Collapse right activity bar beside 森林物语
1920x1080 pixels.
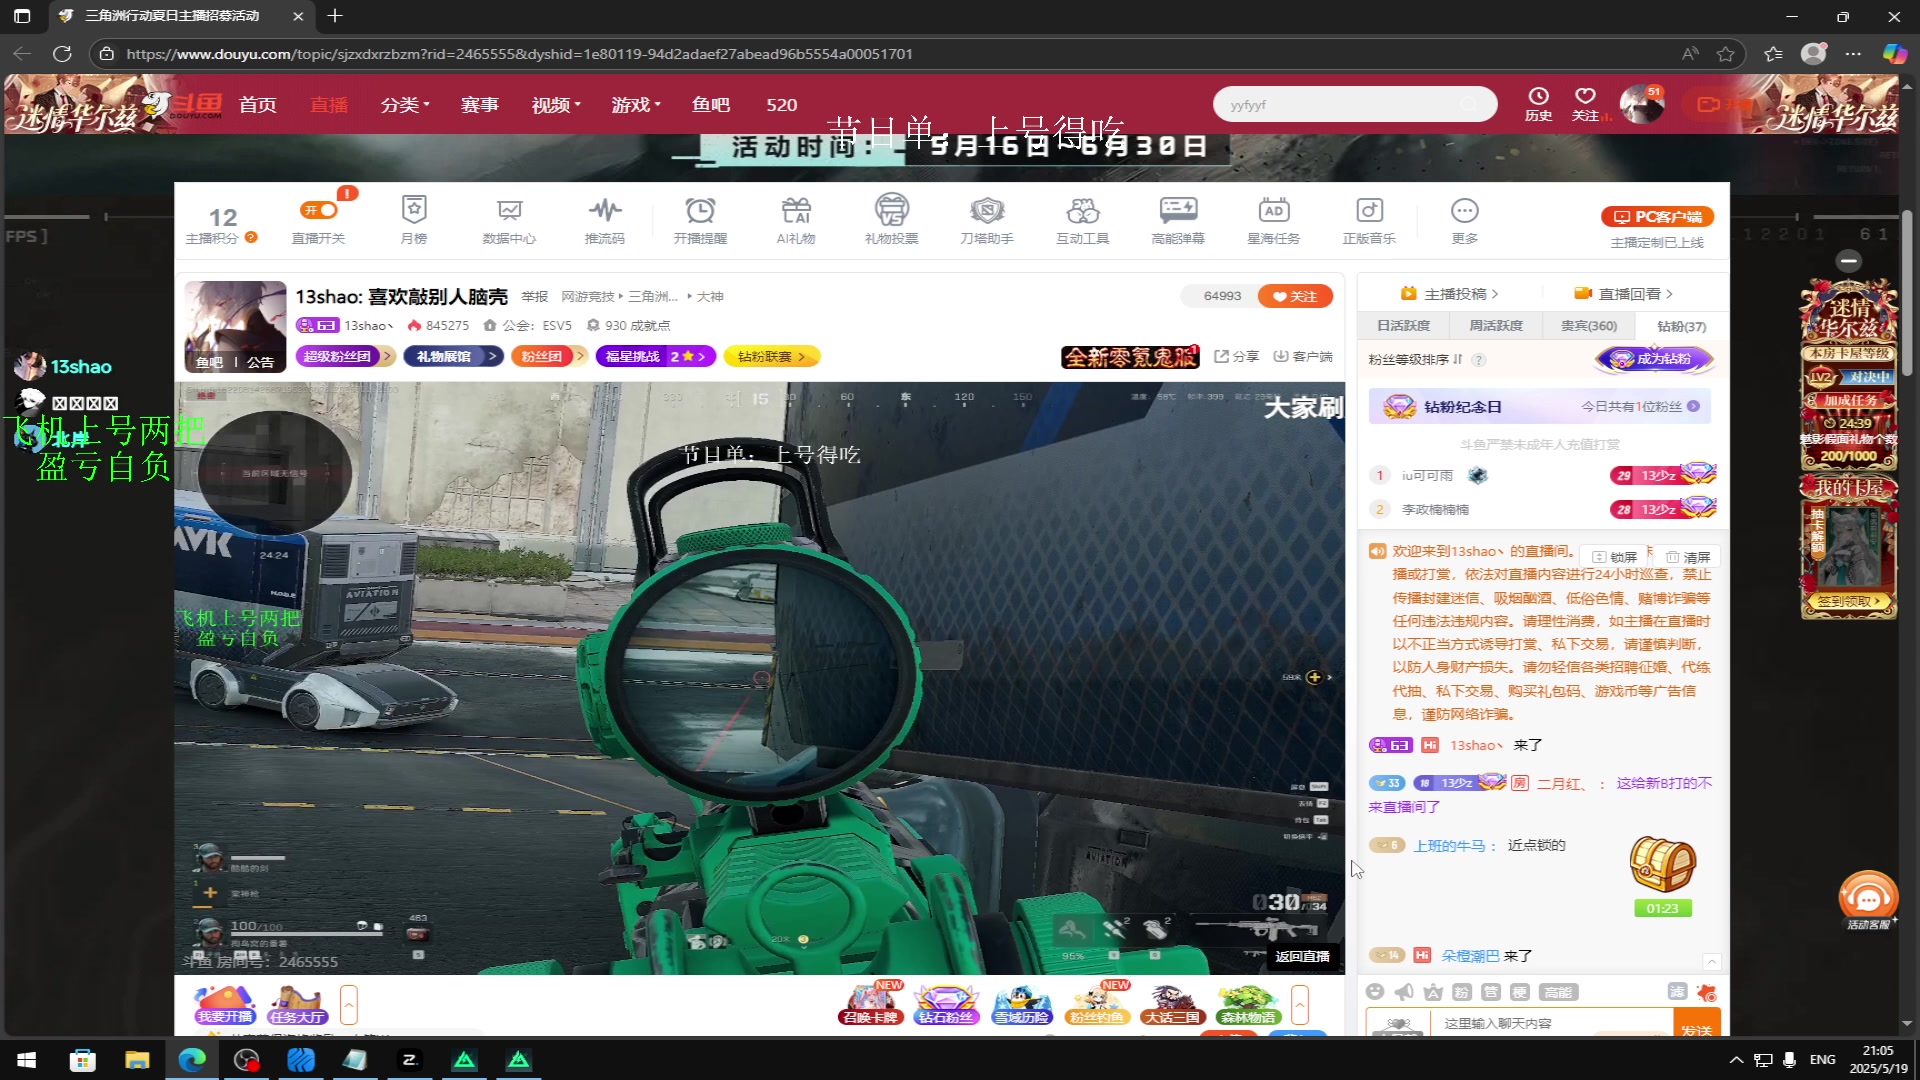(x=1300, y=1005)
